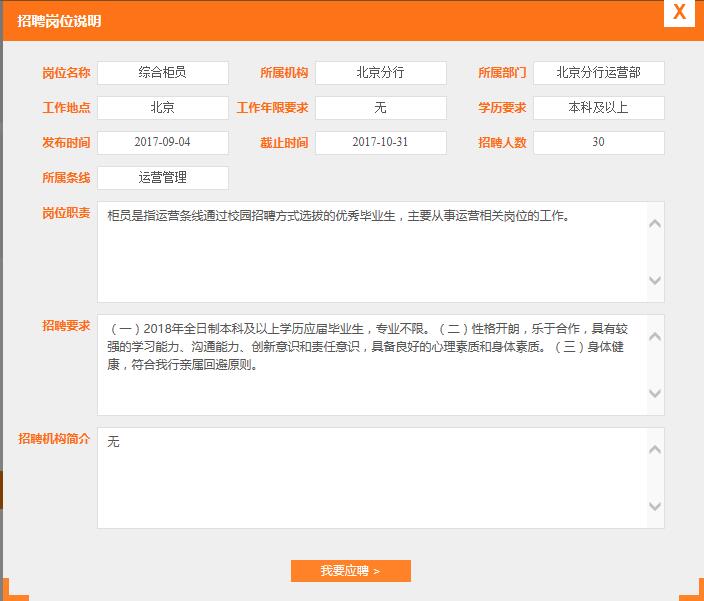Select the 所属机构 field showing 北京分行
Screen dimensions: 704x601
coord(381,73)
